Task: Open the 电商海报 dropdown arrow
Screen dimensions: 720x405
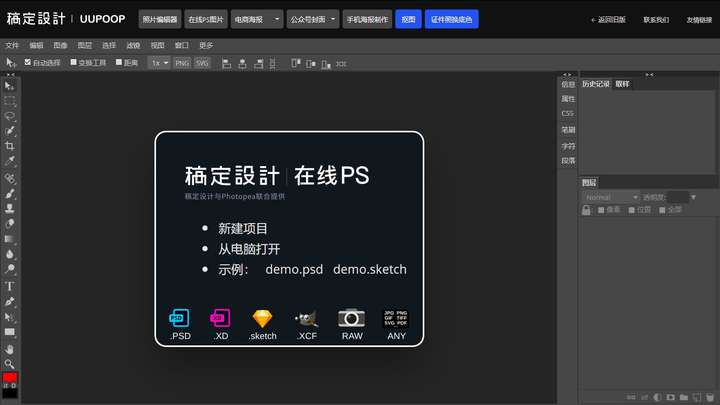Action: pos(276,19)
